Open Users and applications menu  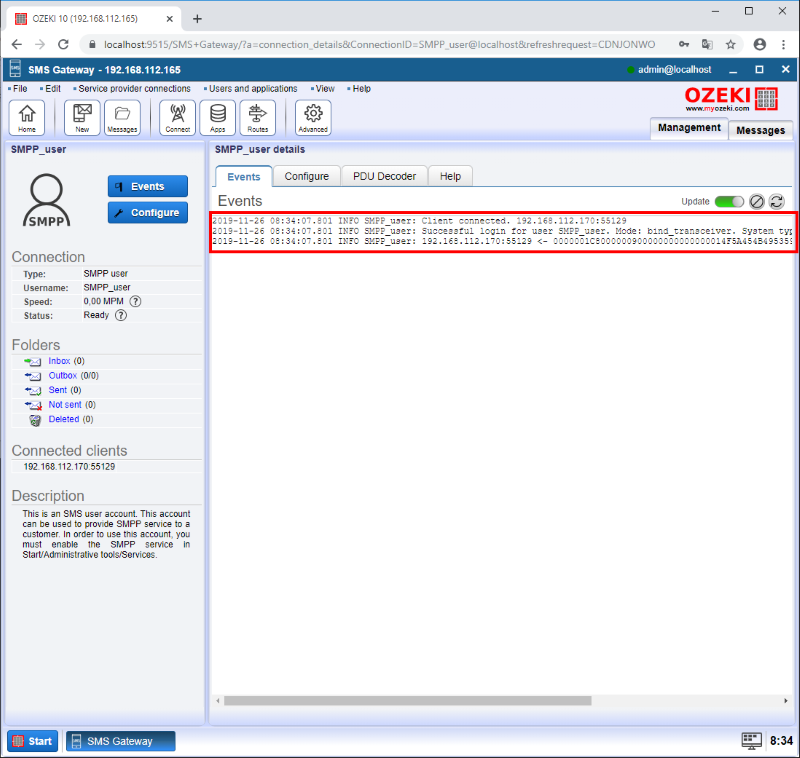pos(253,89)
